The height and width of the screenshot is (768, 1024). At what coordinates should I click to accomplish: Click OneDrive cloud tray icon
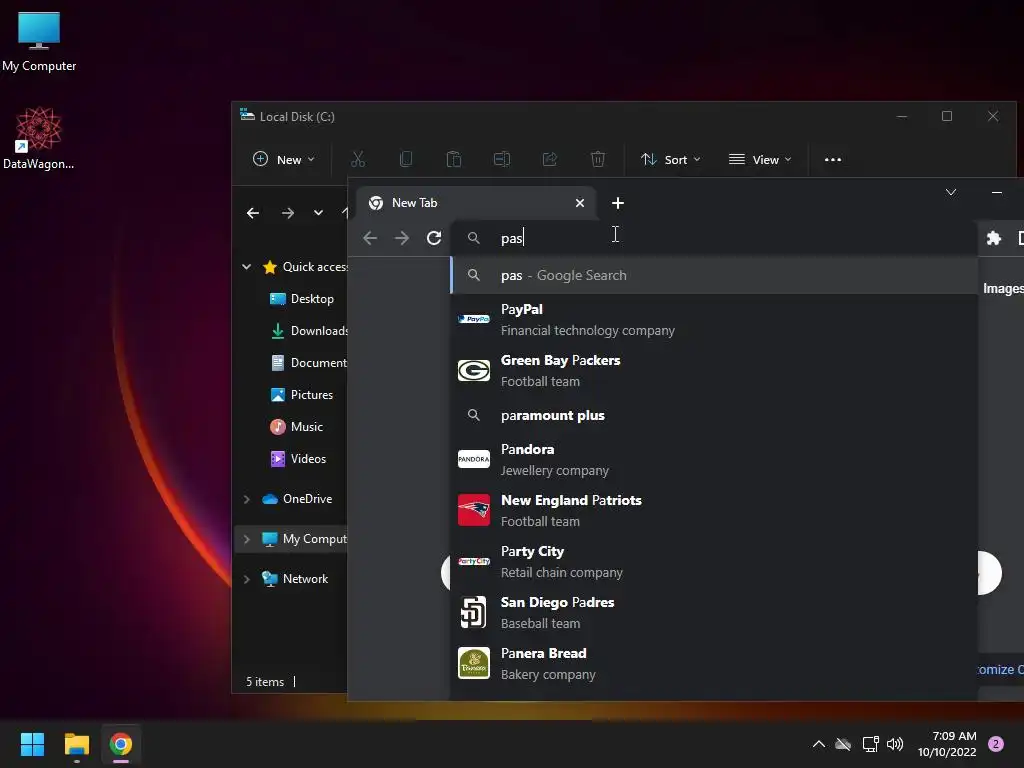pos(843,744)
